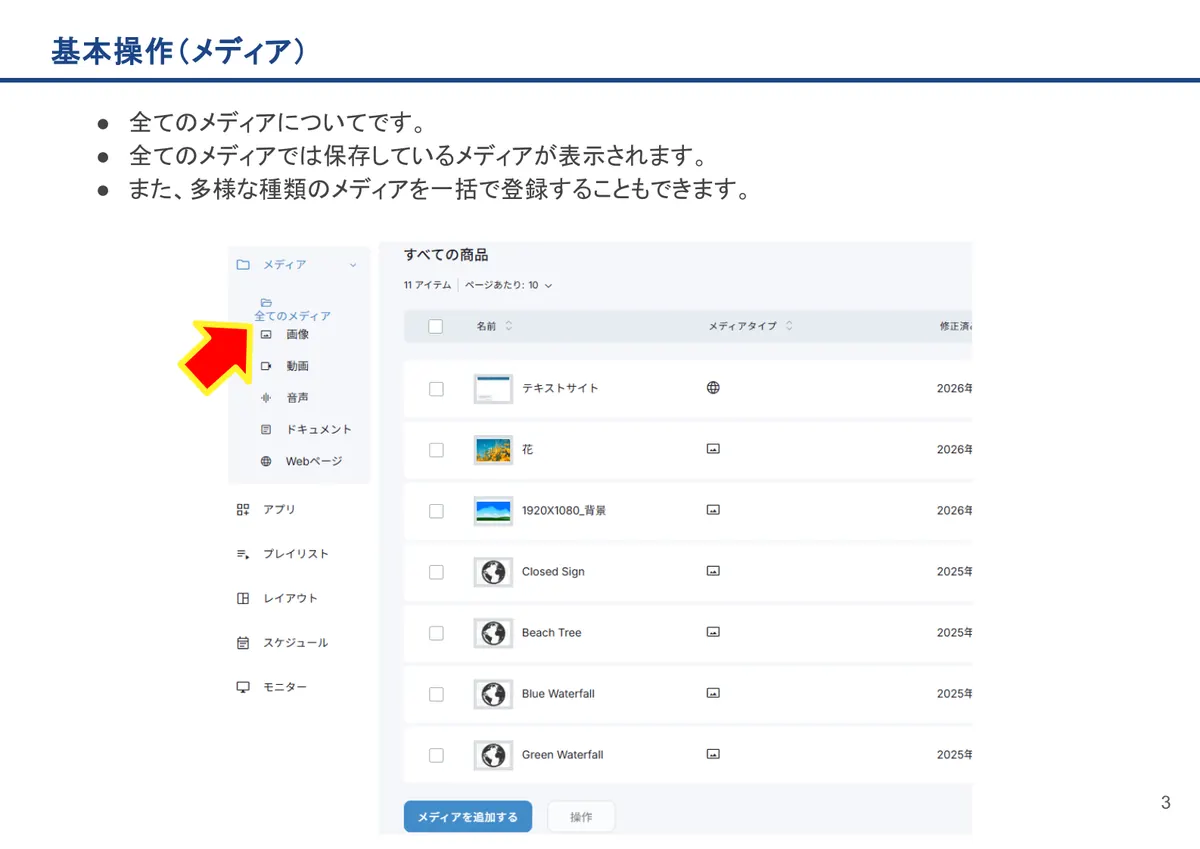Open the Beach Tree globe thumbnail
1200x849 pixels.
[493, 633]
